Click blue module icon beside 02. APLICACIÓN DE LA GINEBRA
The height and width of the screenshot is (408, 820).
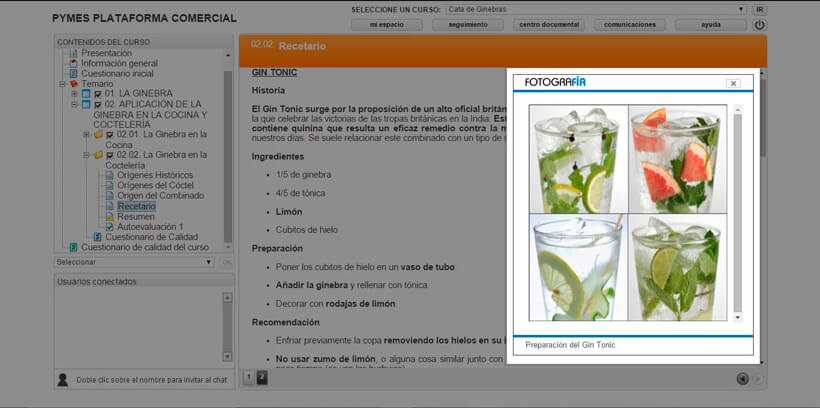[86, 104]
